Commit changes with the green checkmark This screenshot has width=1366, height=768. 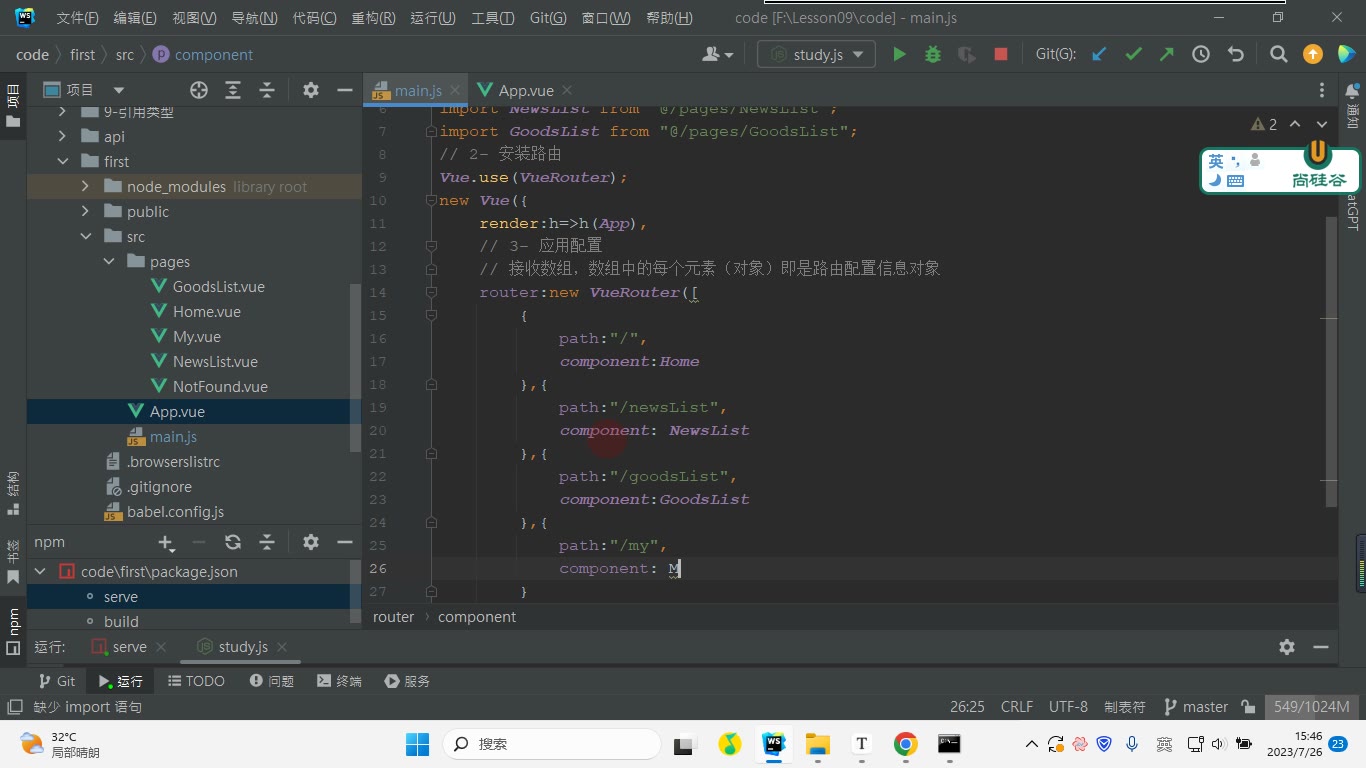tap(1133, 54)
